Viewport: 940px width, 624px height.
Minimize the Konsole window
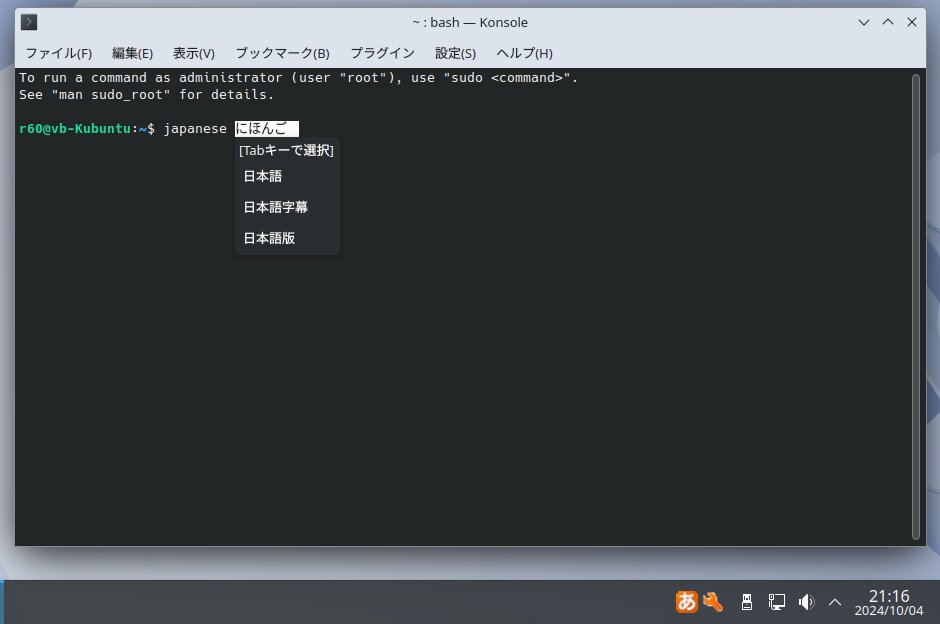pos(864,22)
